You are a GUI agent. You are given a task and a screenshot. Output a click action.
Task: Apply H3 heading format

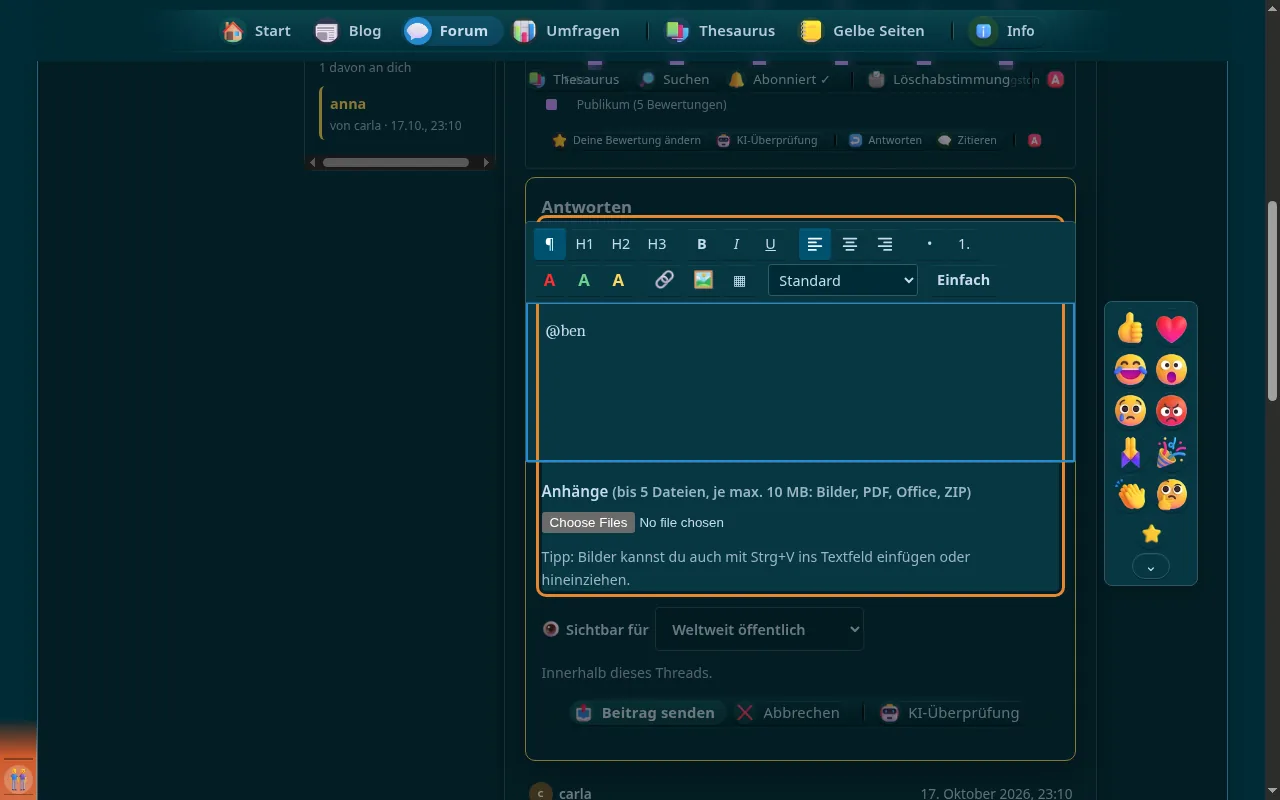657,244
